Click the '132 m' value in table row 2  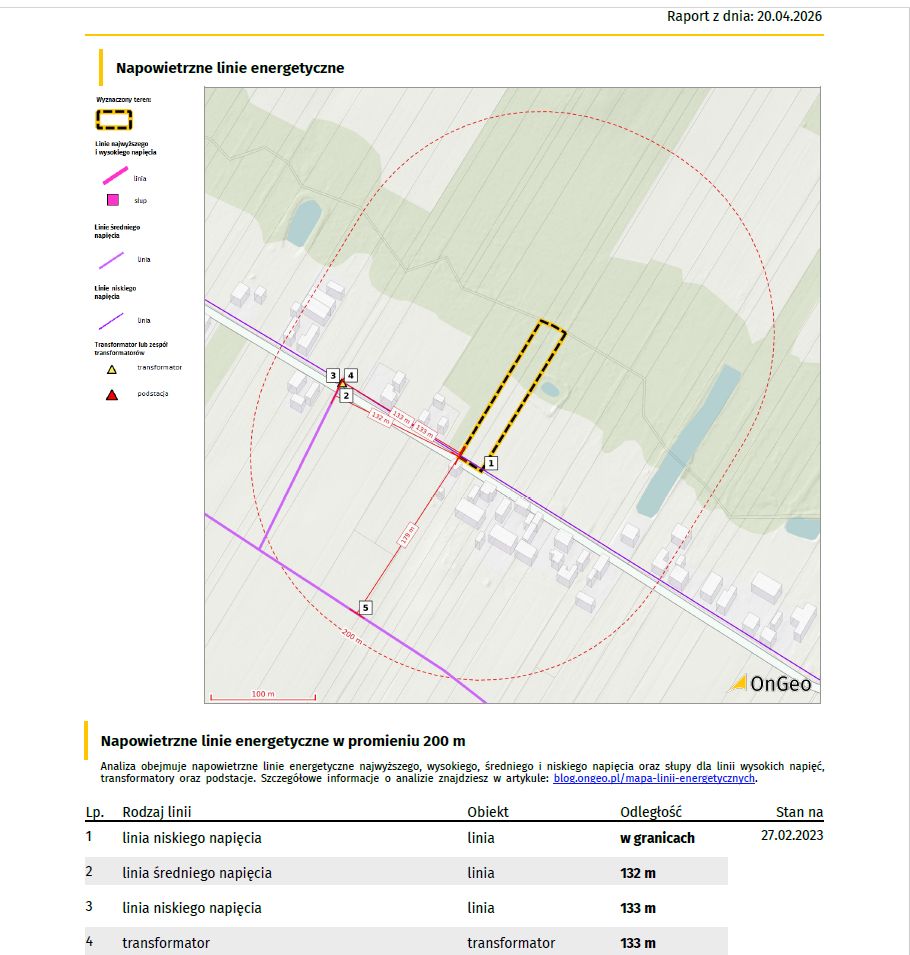[638, 873]
